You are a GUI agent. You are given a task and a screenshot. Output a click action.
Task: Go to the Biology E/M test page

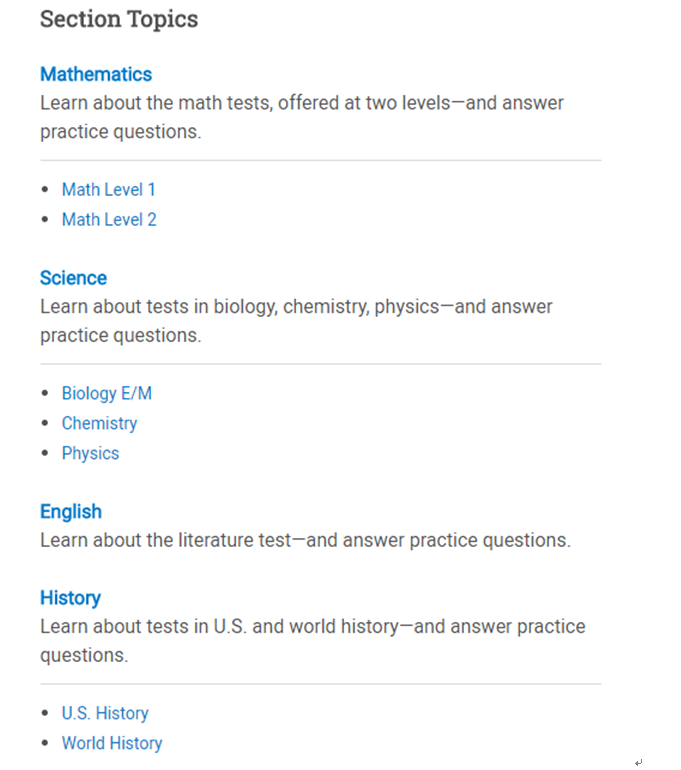pos(107,393)
